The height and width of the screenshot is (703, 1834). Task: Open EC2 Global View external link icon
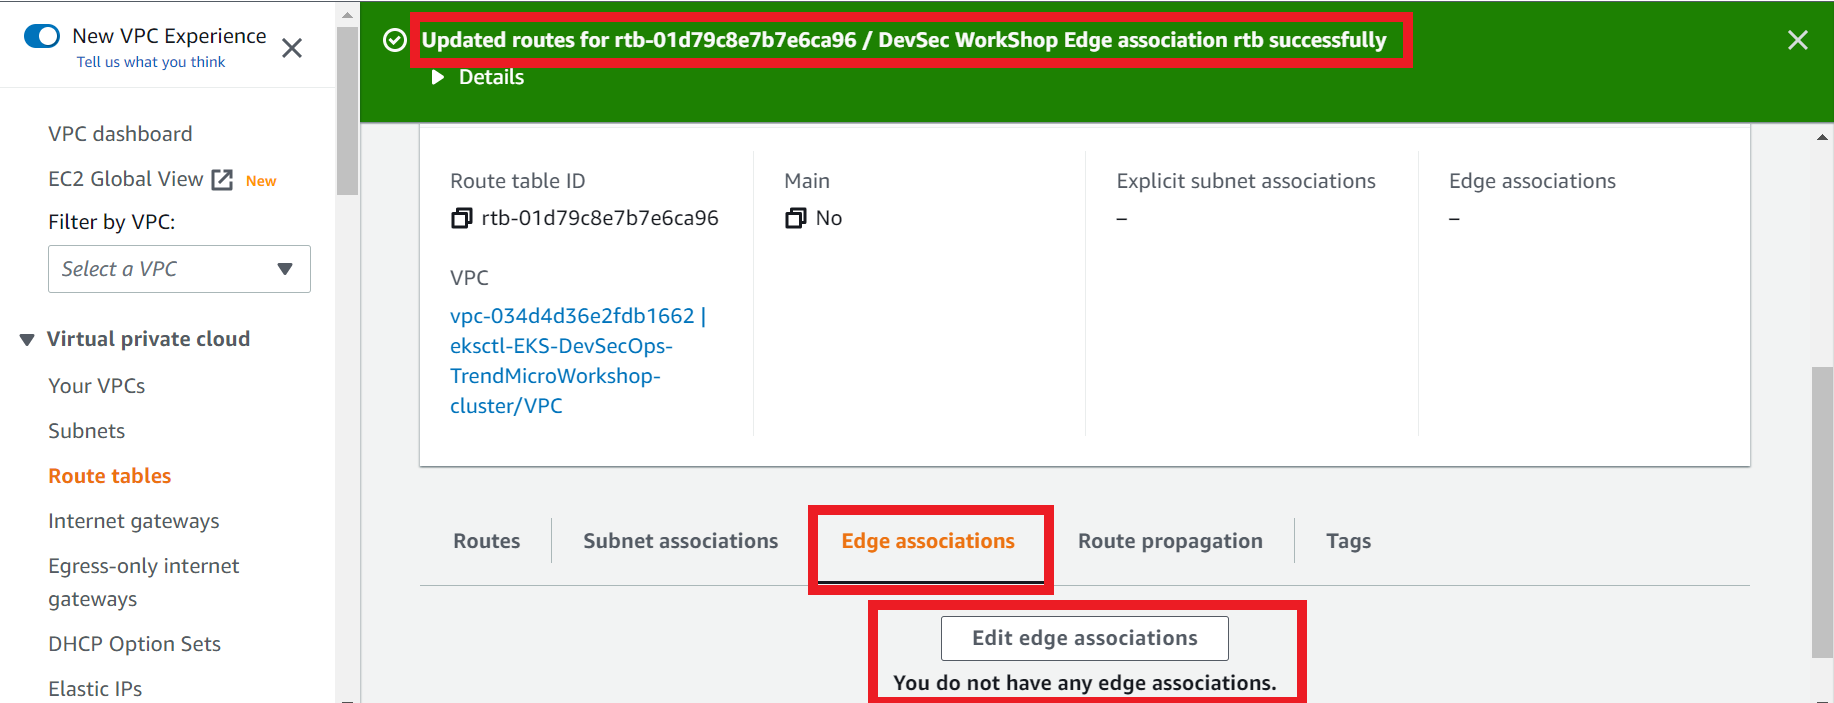223,180
